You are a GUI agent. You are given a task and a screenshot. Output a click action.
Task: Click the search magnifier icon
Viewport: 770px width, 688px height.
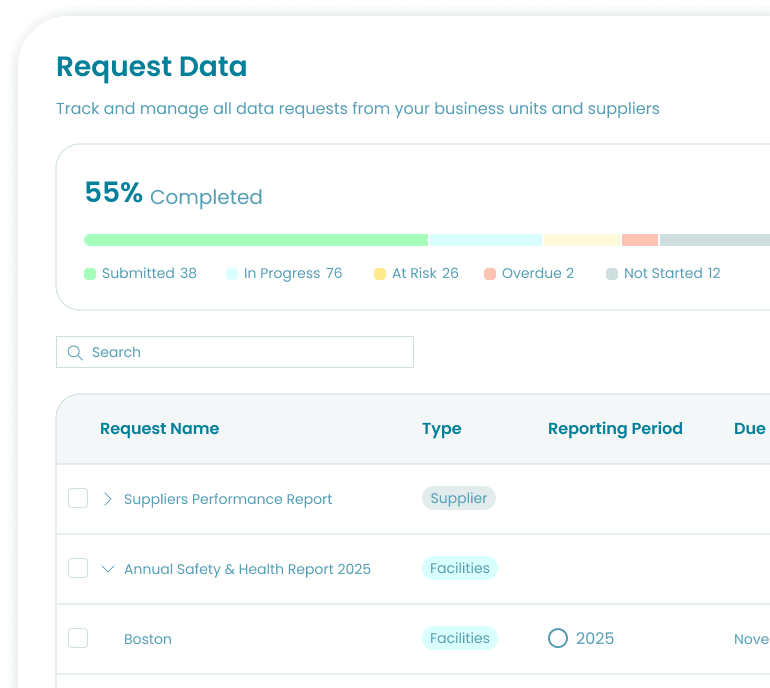[x=75, y=353]
